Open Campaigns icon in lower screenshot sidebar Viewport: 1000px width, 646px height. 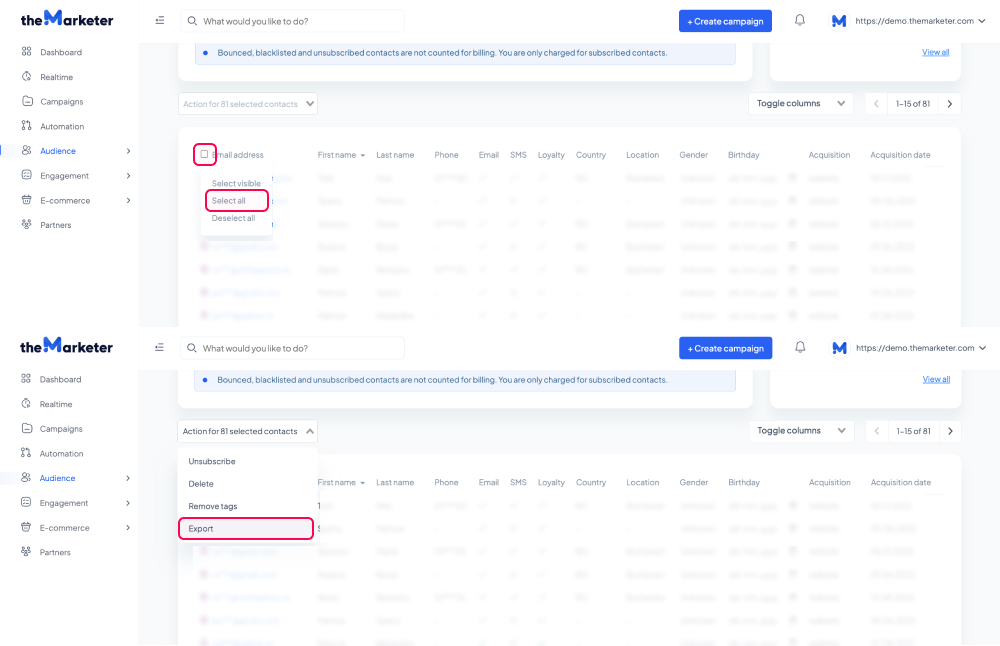click(26, 428)
